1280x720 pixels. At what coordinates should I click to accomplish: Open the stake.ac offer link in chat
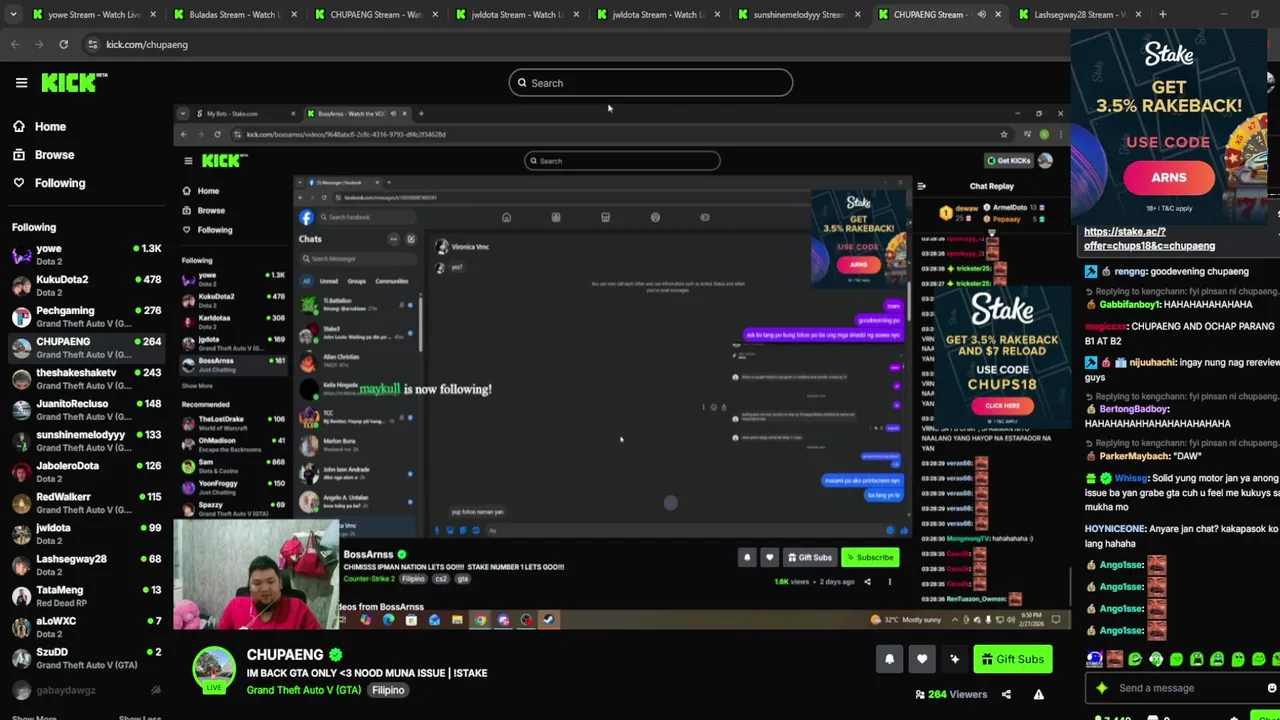point(1149,238)
